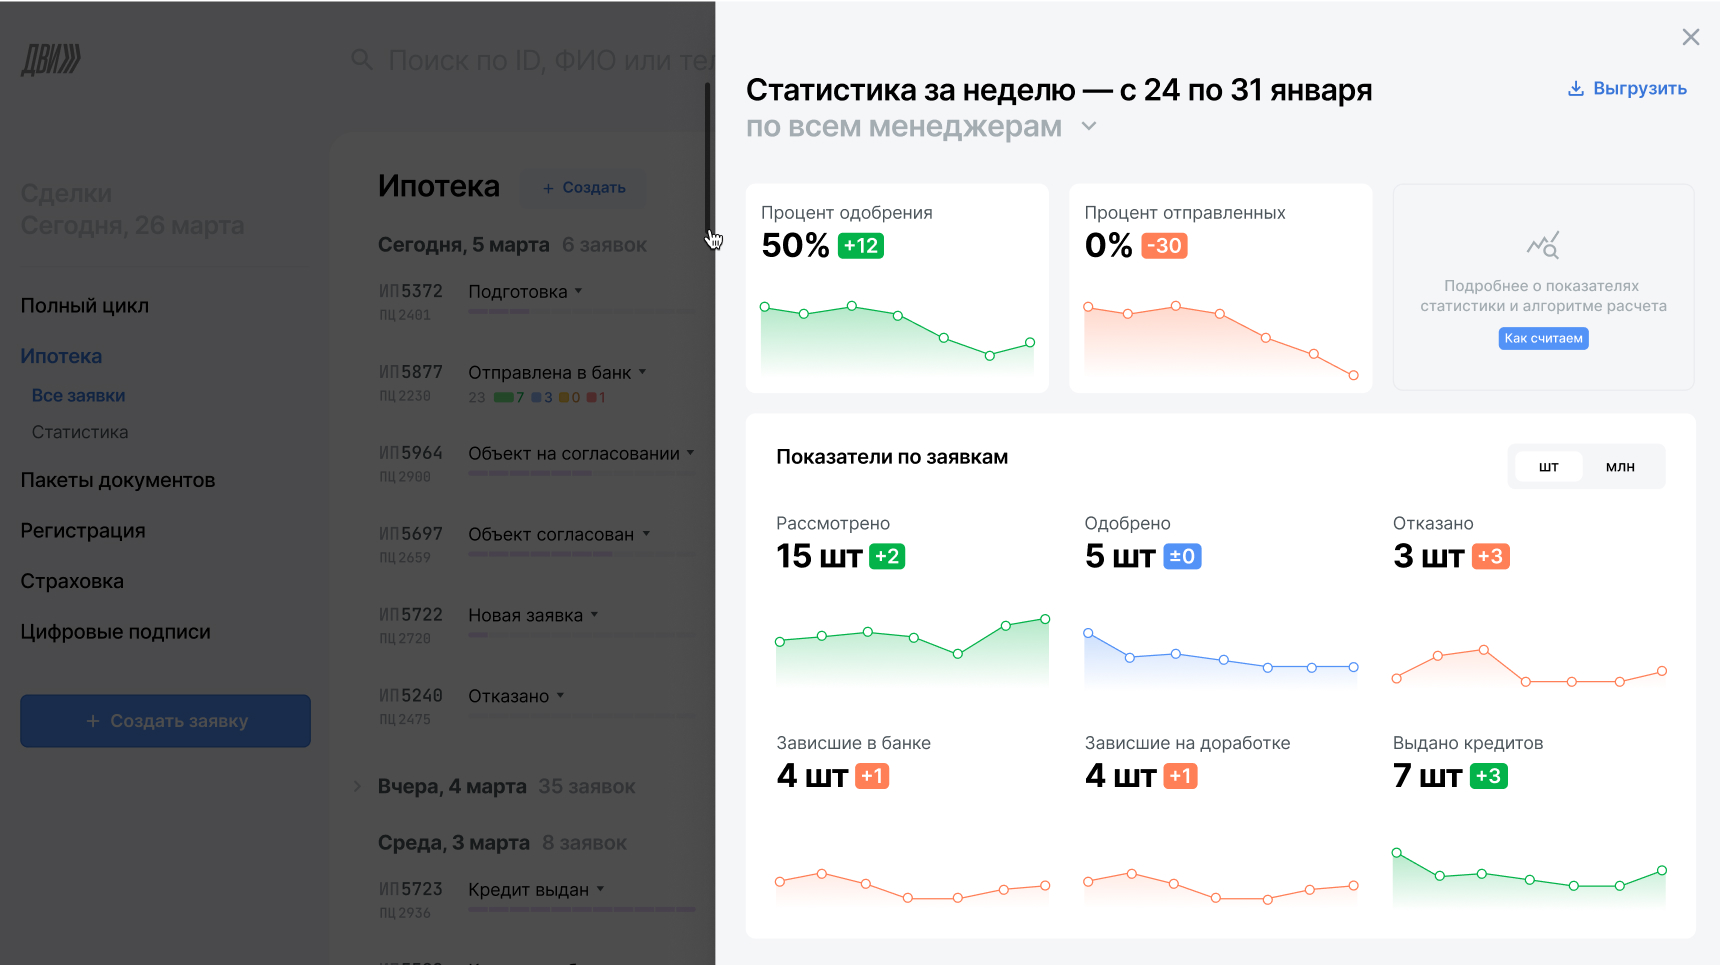The width and height of the screenshot is (1720, 965).
Task: Click the first point of Выдано кредитов chart
Action: click(x=1397, y=853)
